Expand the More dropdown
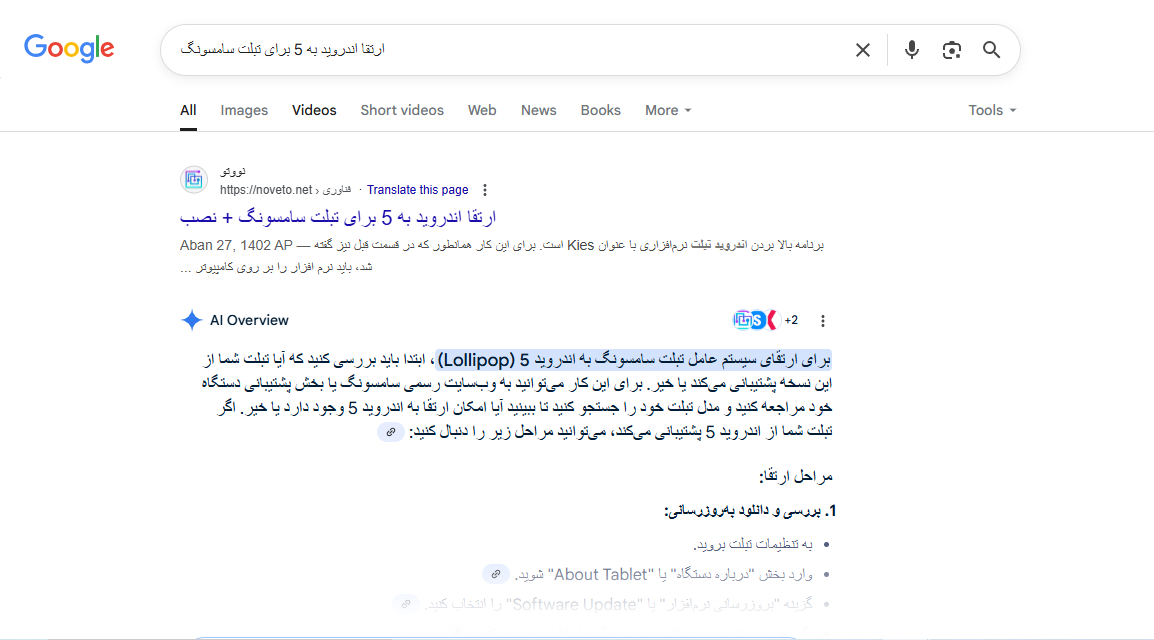Image resolution: width=1154 pixels, height=640 pixels. pos(668,110)
